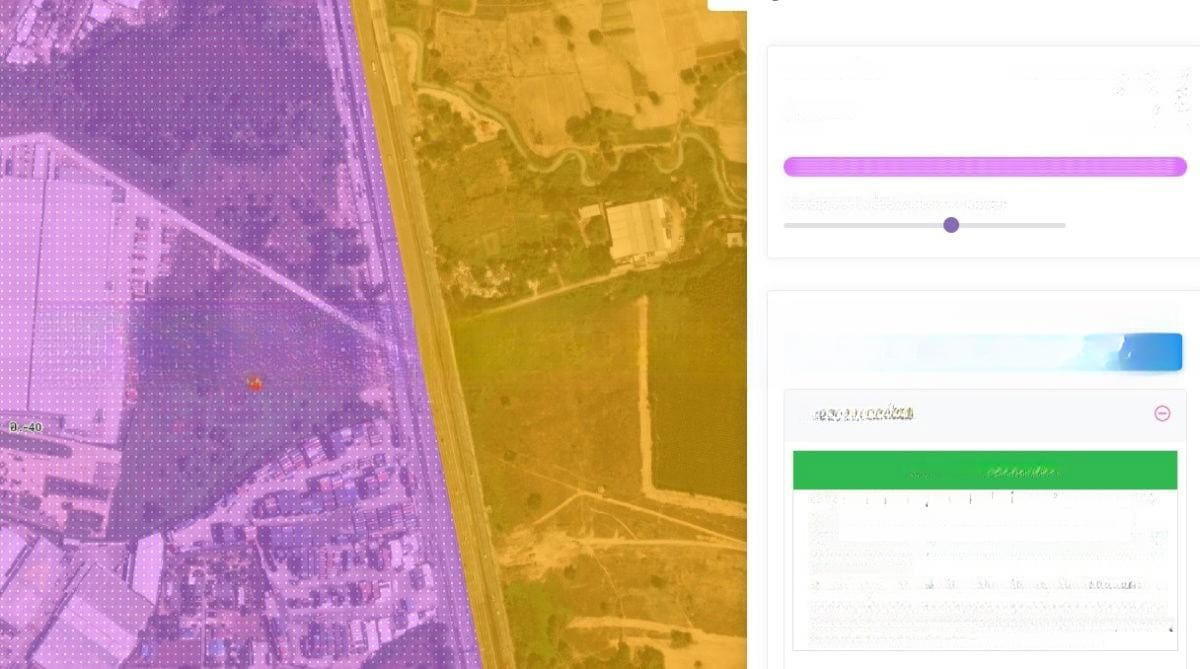Screen dimensions: 1200x669
Task: Click the accordion section title text
Action: [x=863, y=413]
